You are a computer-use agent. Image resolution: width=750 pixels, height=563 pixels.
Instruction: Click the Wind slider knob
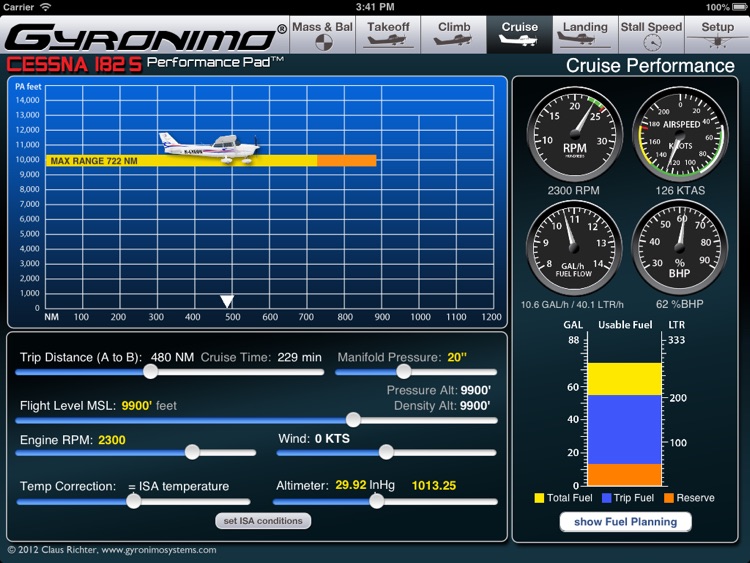pyautogui.click(x=386, y=452)
